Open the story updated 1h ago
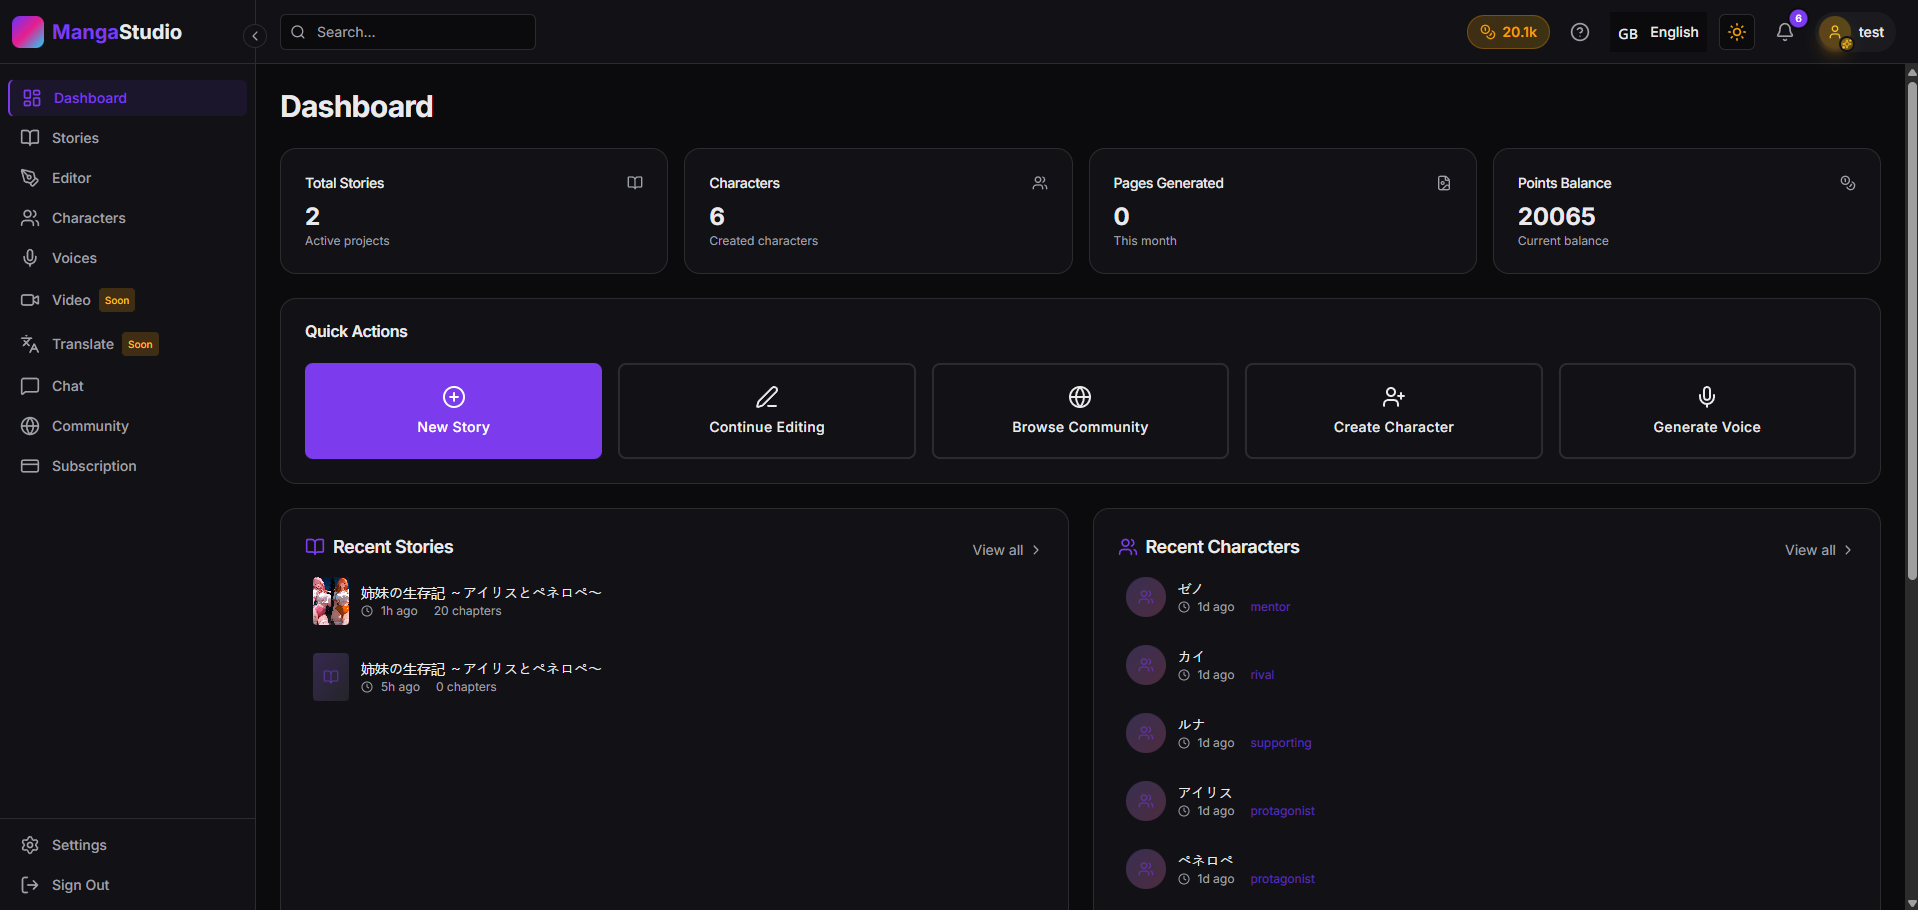This screenshot has height=910, width=1918. [x=674, y=601]
